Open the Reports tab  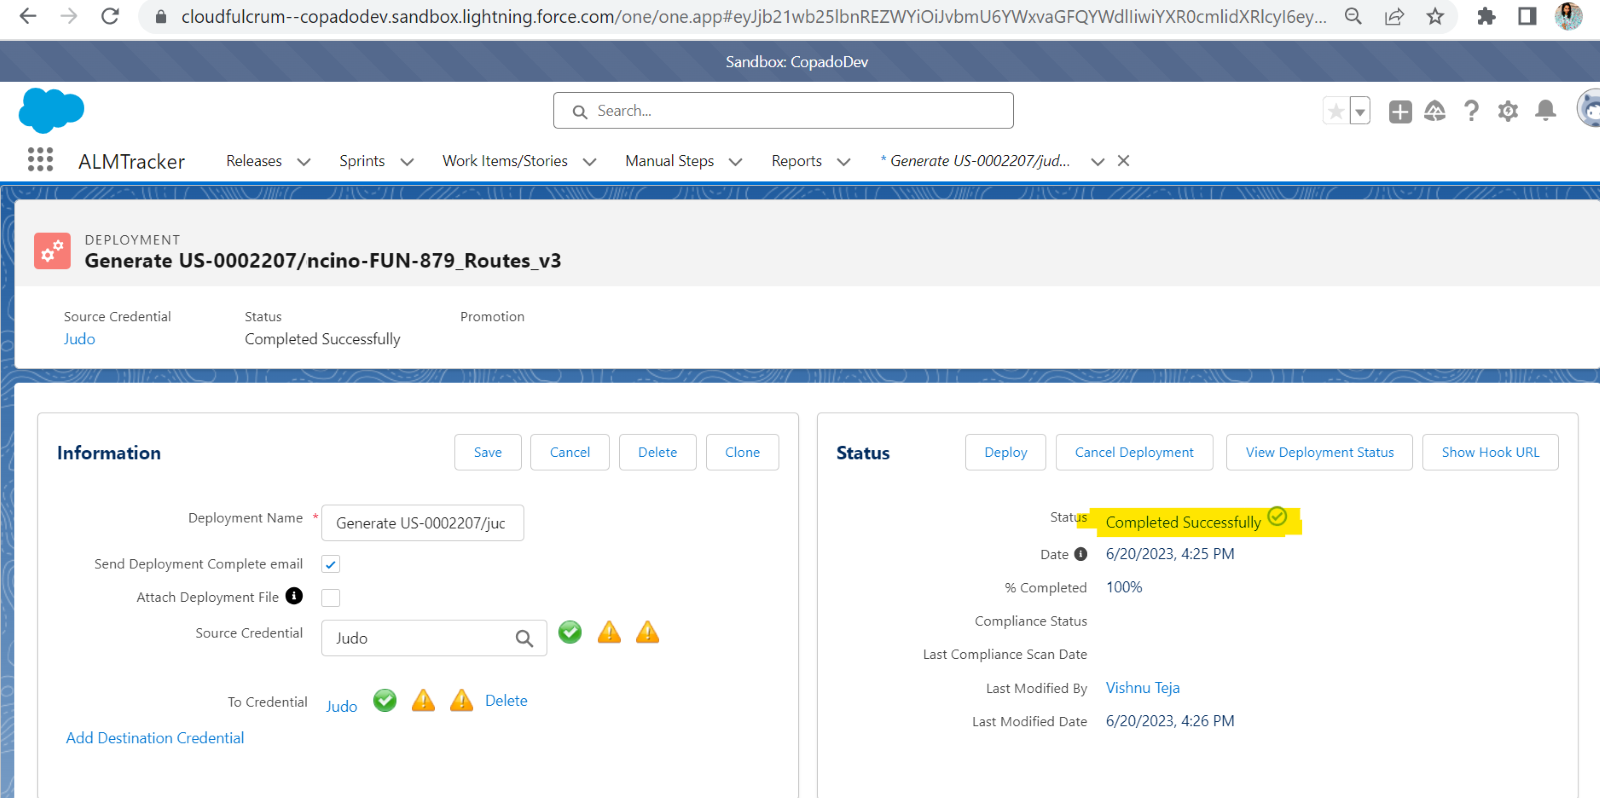[x=797, y=161]
